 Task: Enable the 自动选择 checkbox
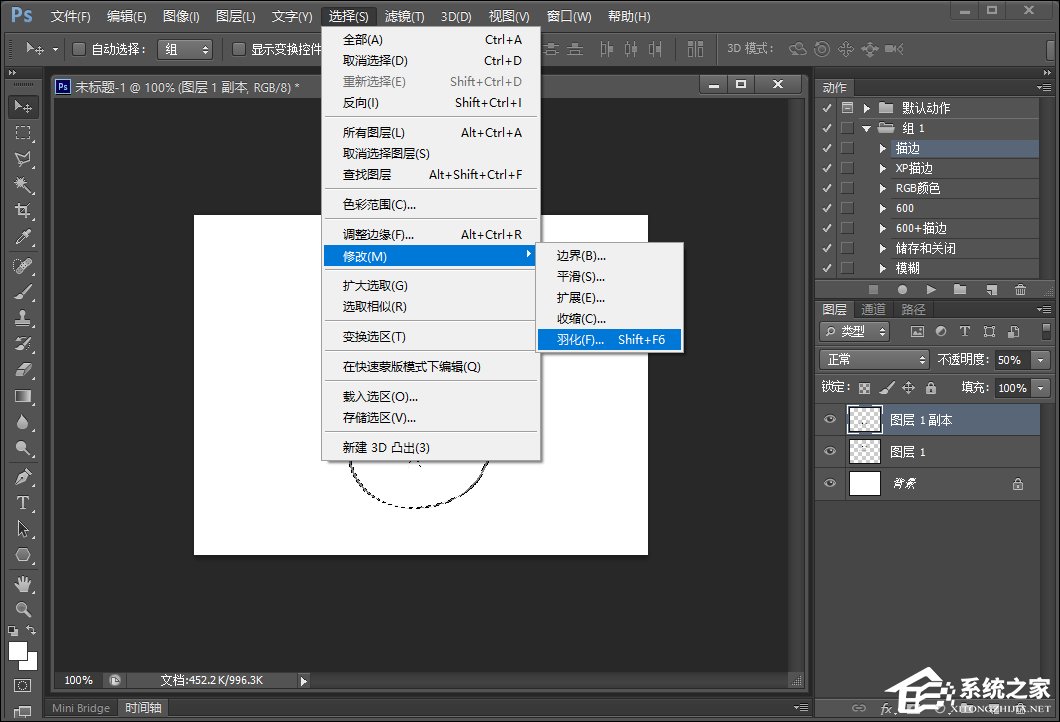[x=79, y=49]
